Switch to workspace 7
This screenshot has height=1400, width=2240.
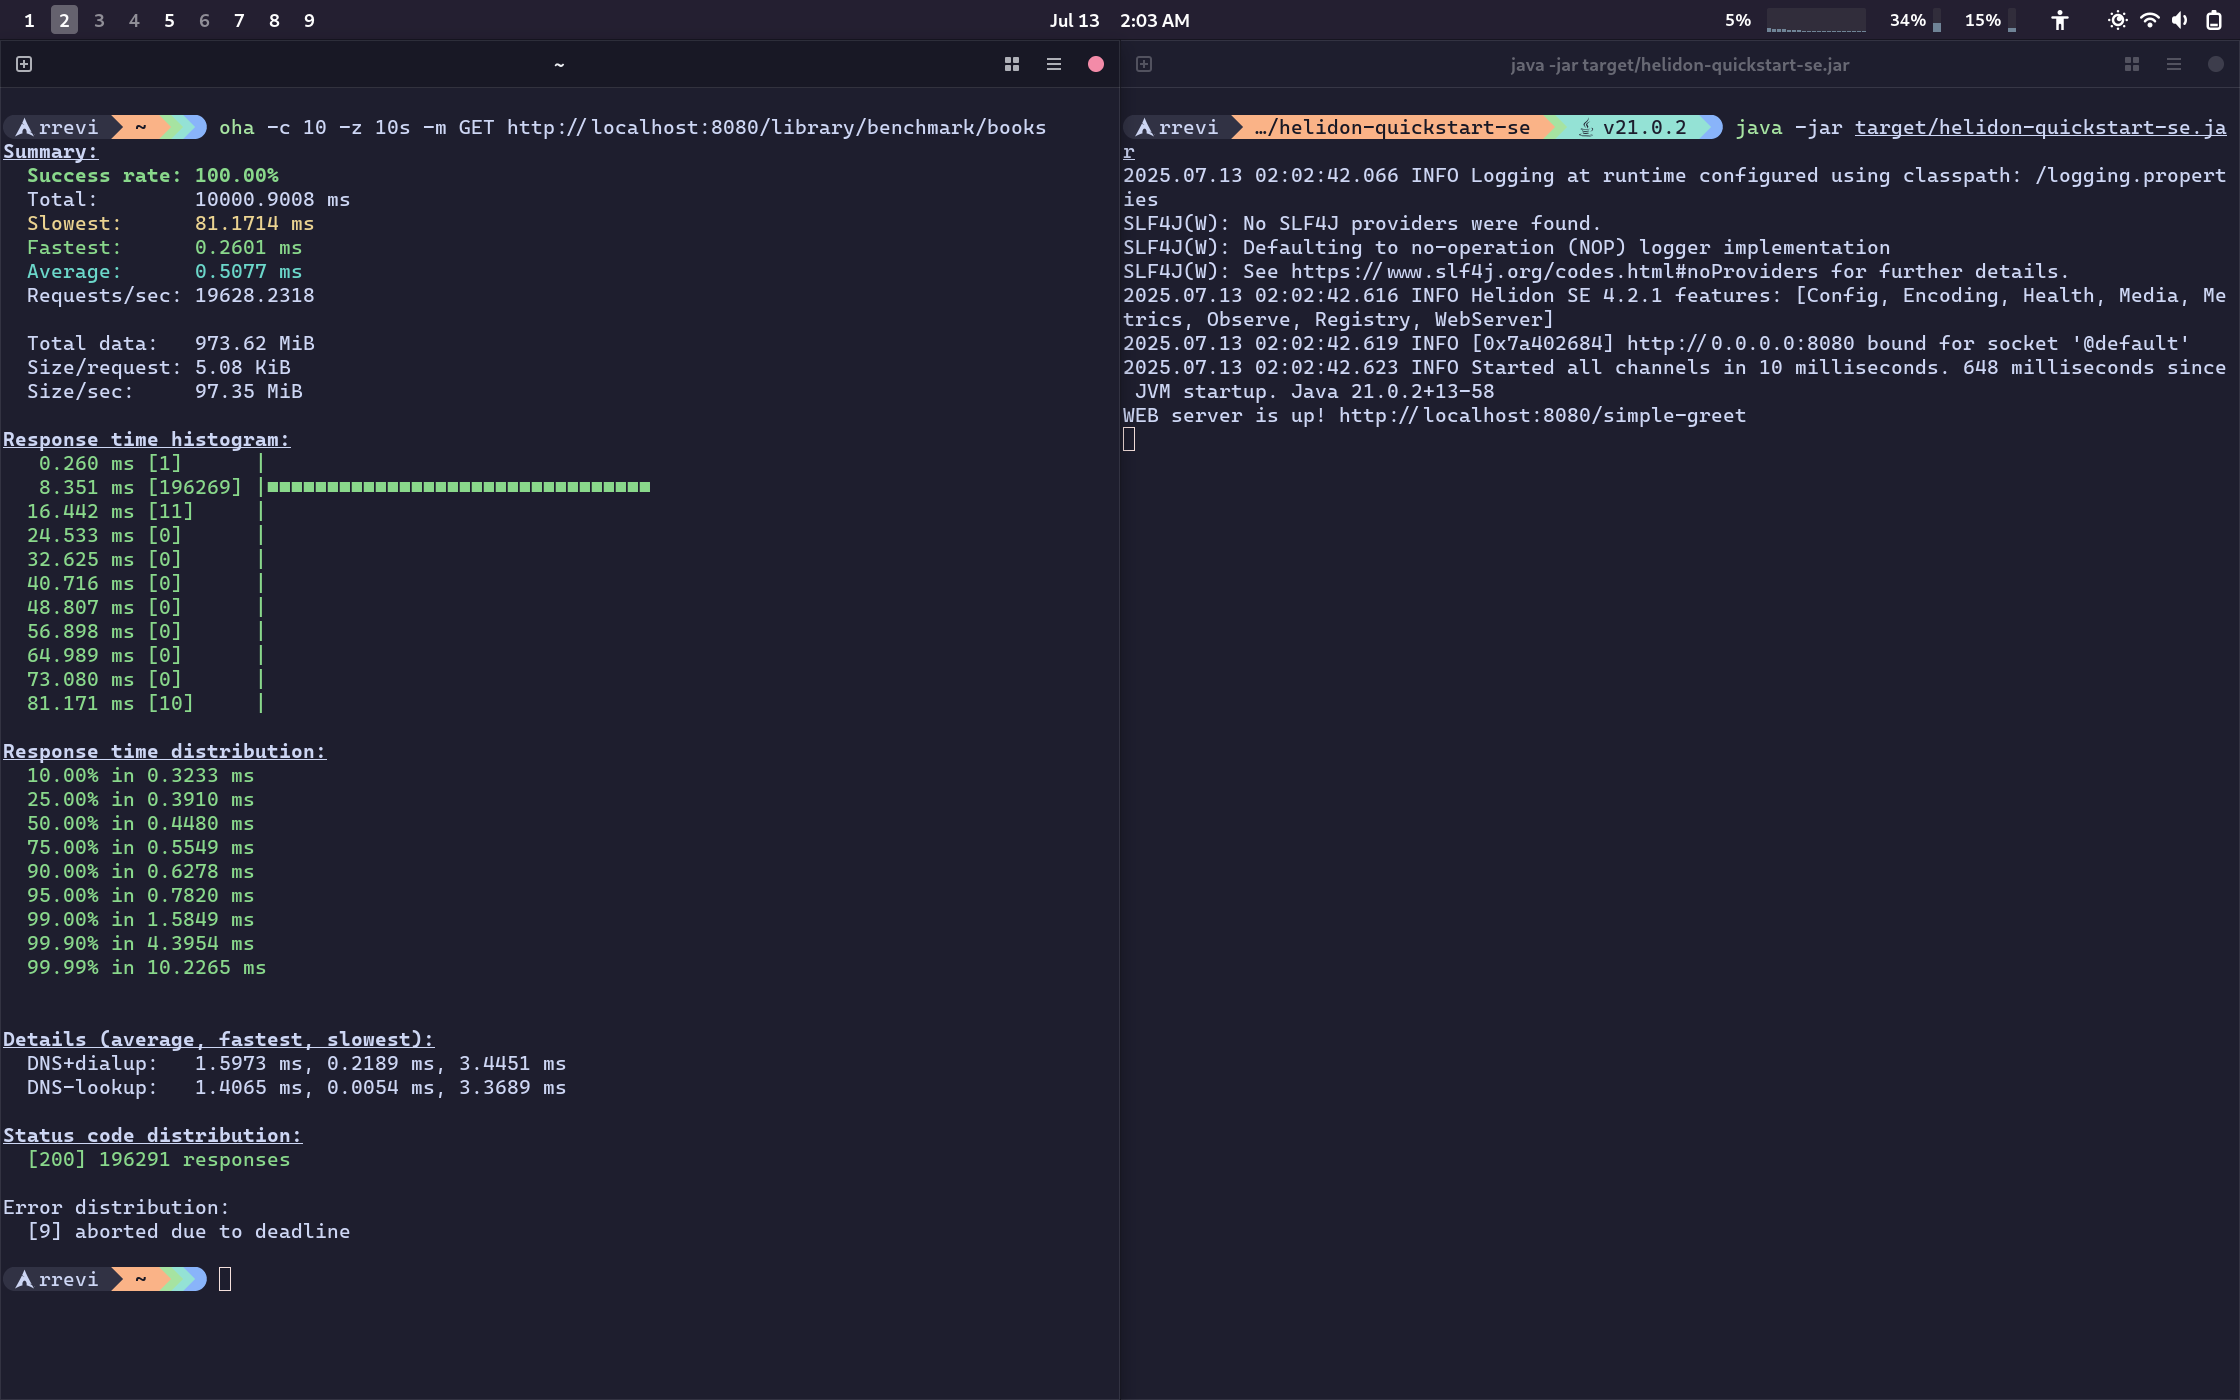(x=239, y=20)
